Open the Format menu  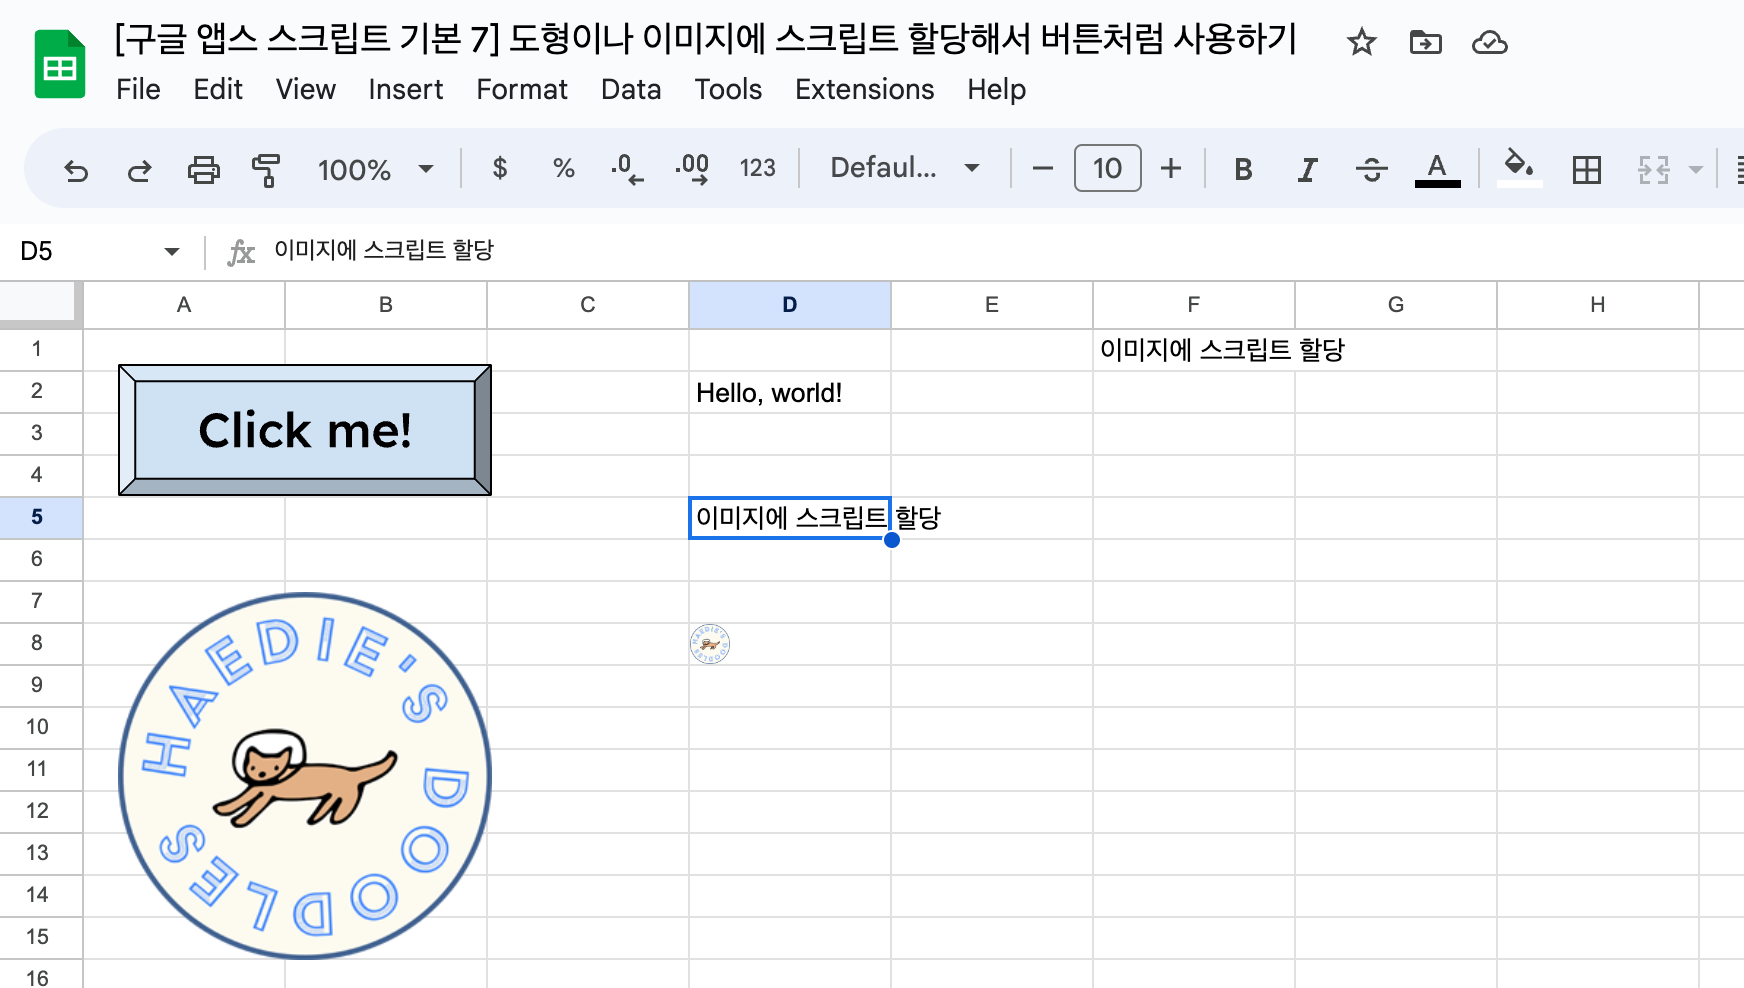pyautogui.click(x=522, y=90)
